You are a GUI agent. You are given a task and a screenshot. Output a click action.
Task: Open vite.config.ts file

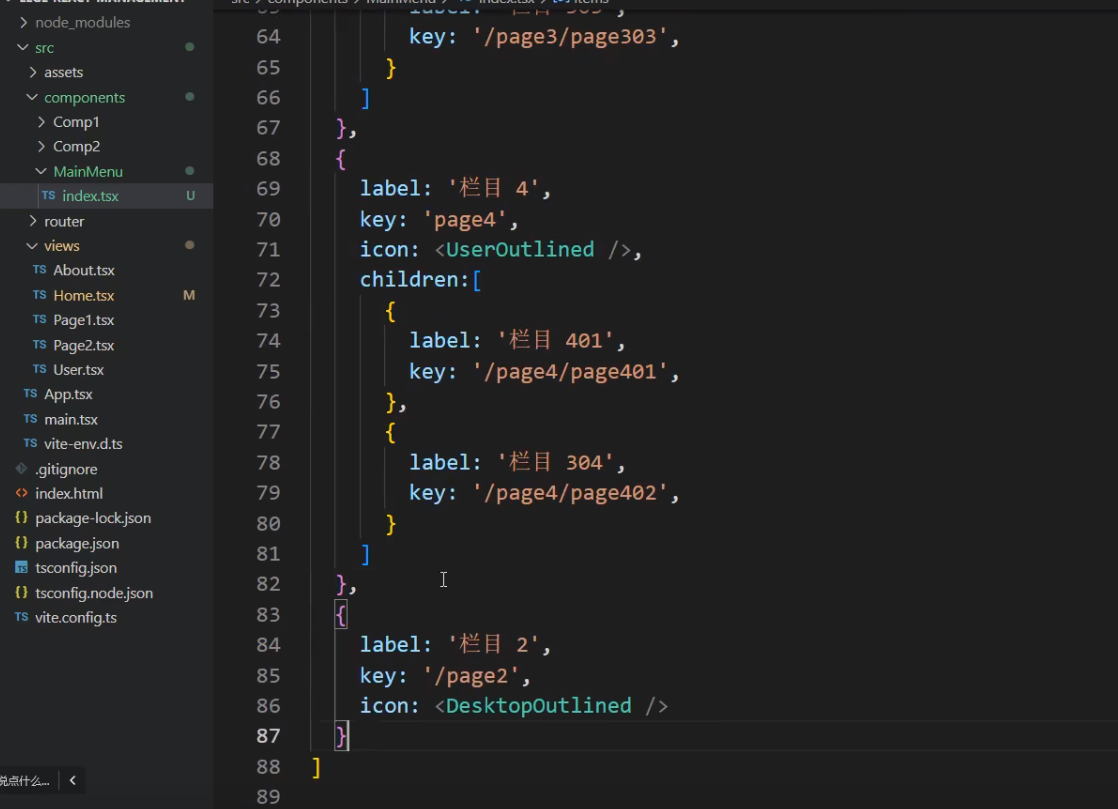[76, 617]
